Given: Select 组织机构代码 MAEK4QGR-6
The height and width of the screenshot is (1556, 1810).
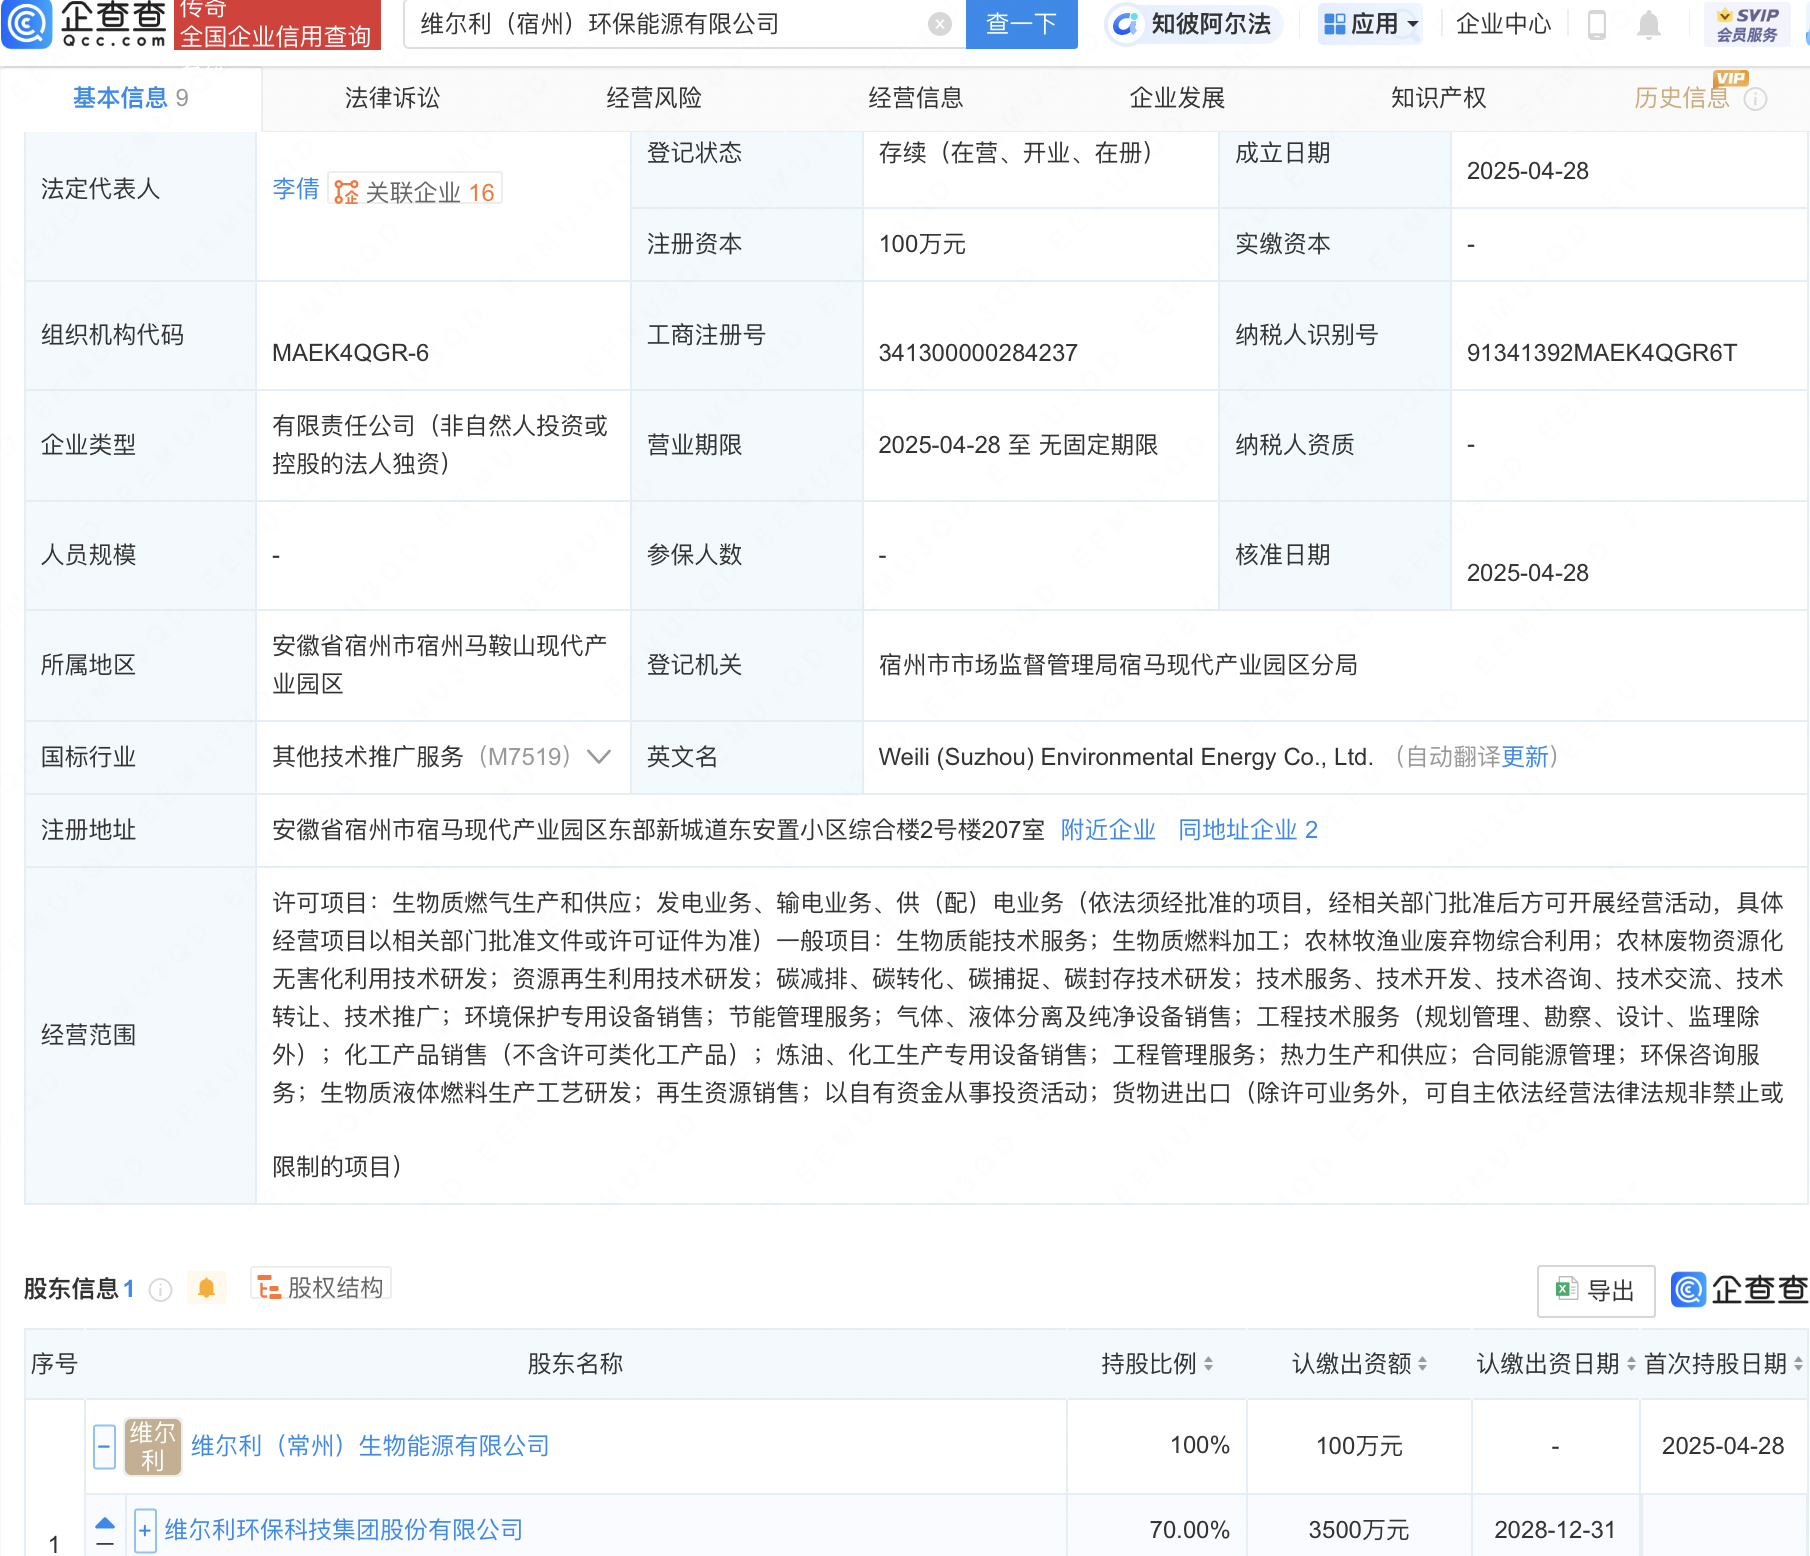Looking at the screenshot, I should (350, 353).
